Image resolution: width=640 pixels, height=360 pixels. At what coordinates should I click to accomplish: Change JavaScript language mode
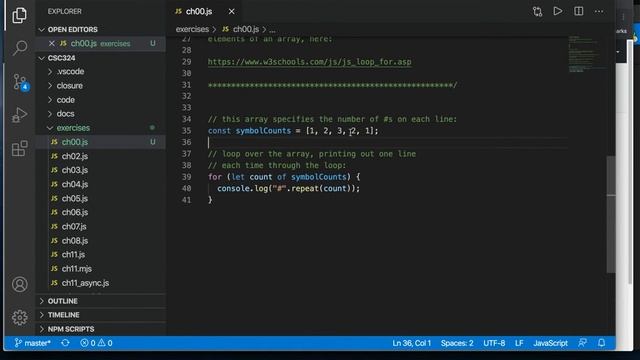click(550, 343)
